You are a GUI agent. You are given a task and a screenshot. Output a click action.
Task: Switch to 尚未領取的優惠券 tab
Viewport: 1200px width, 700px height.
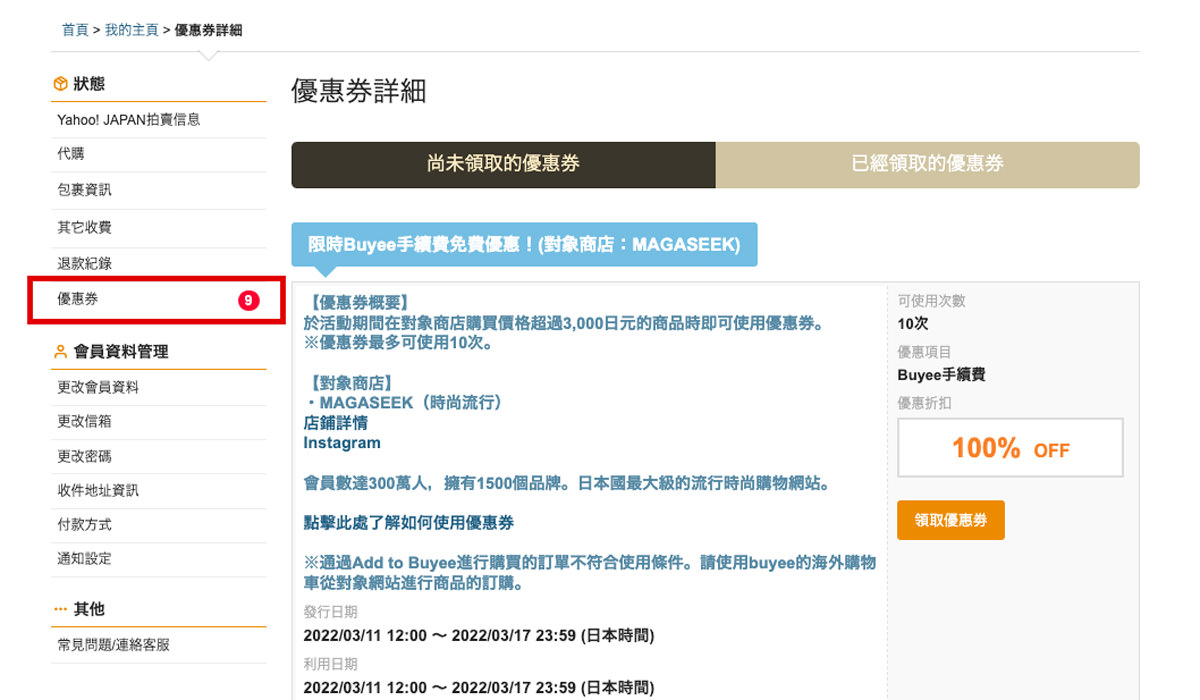pos(503,164)
